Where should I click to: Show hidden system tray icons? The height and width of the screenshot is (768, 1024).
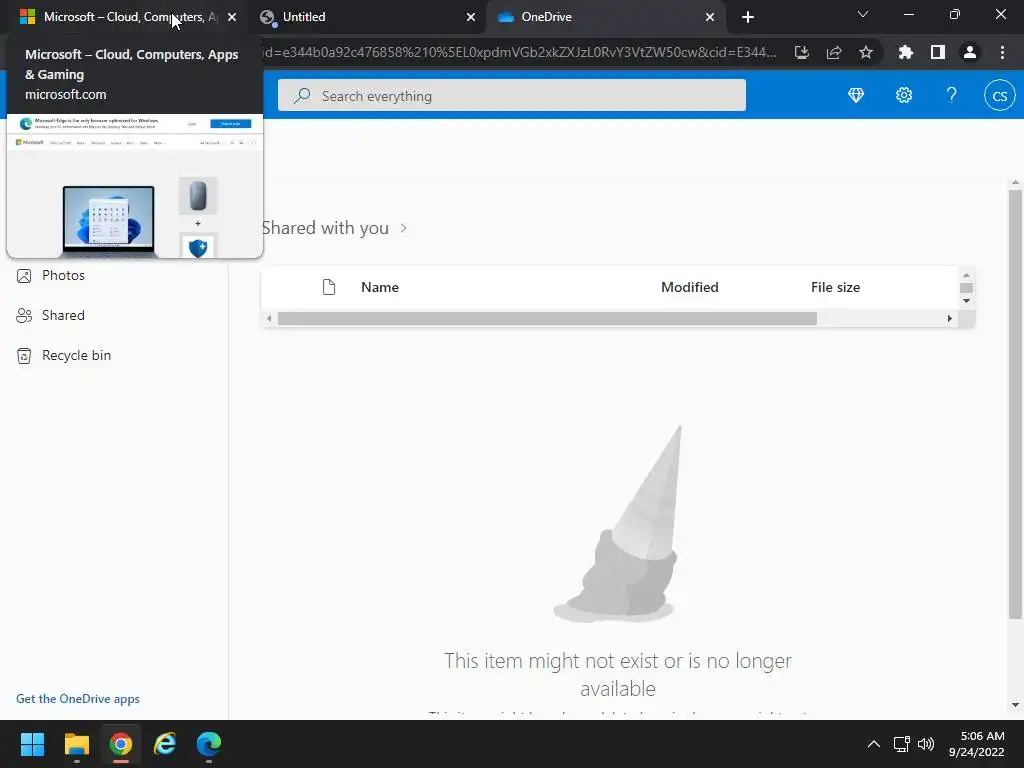[x=873, y=744]
